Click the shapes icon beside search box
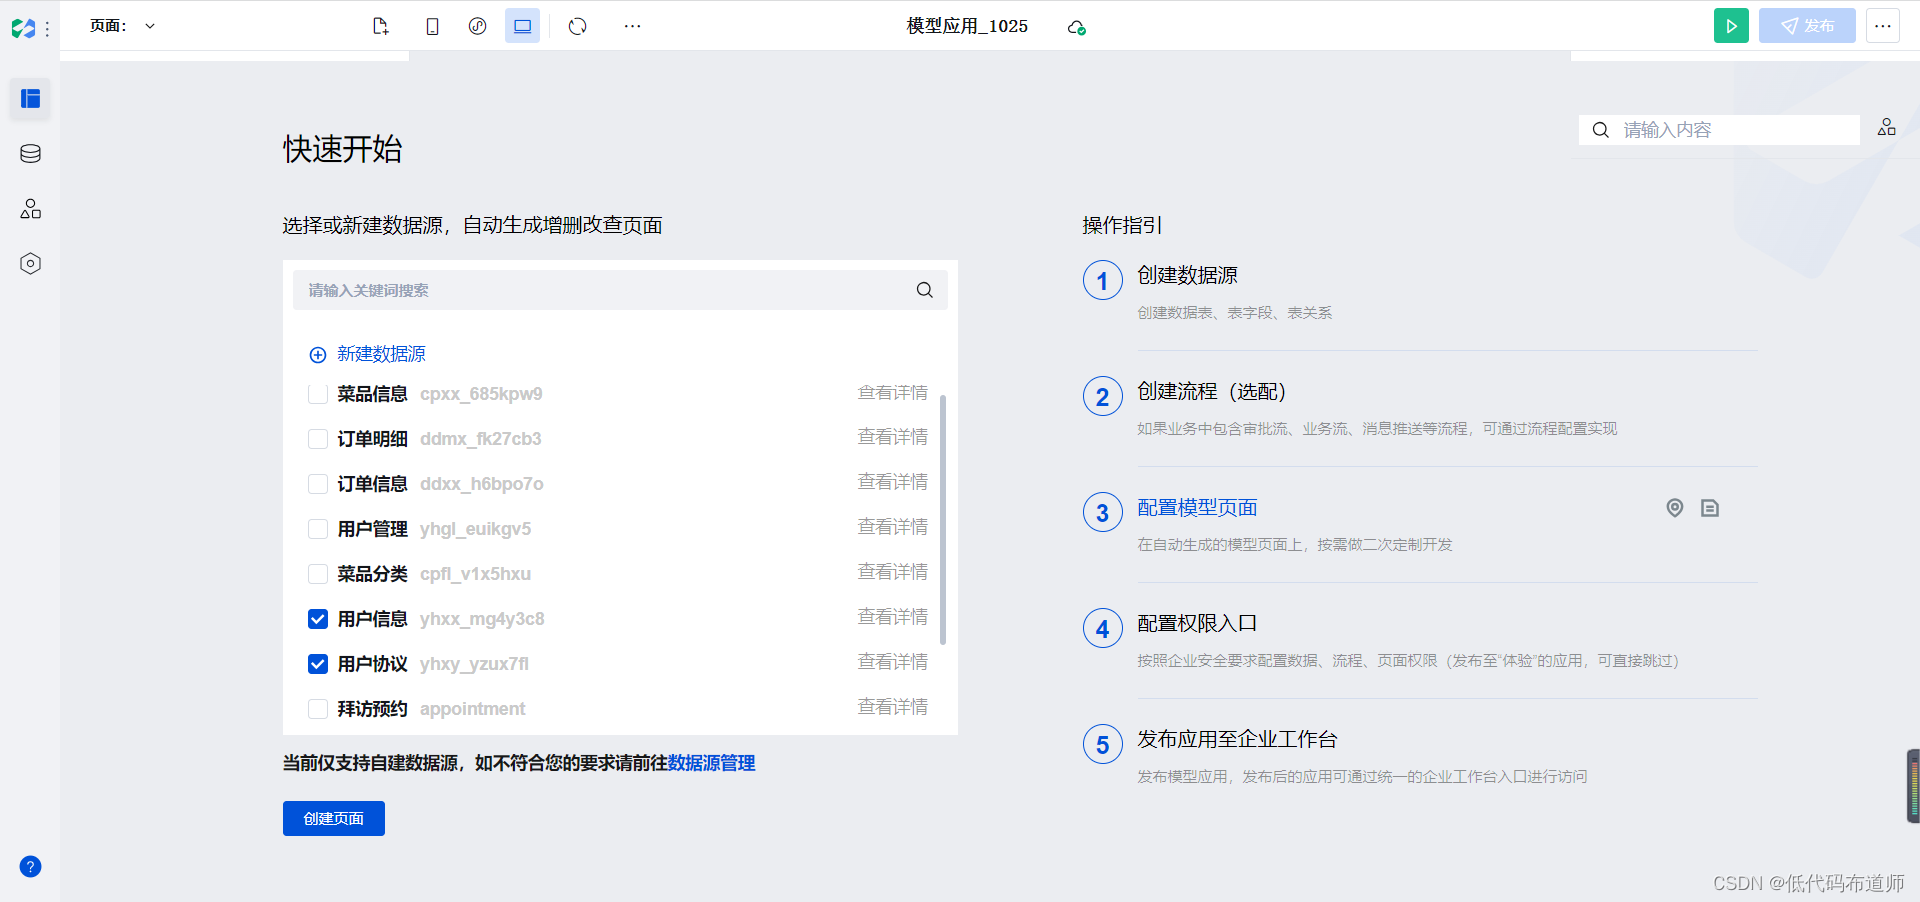The width and height of the screenshot is (1920, 902). coord(1887,127)
